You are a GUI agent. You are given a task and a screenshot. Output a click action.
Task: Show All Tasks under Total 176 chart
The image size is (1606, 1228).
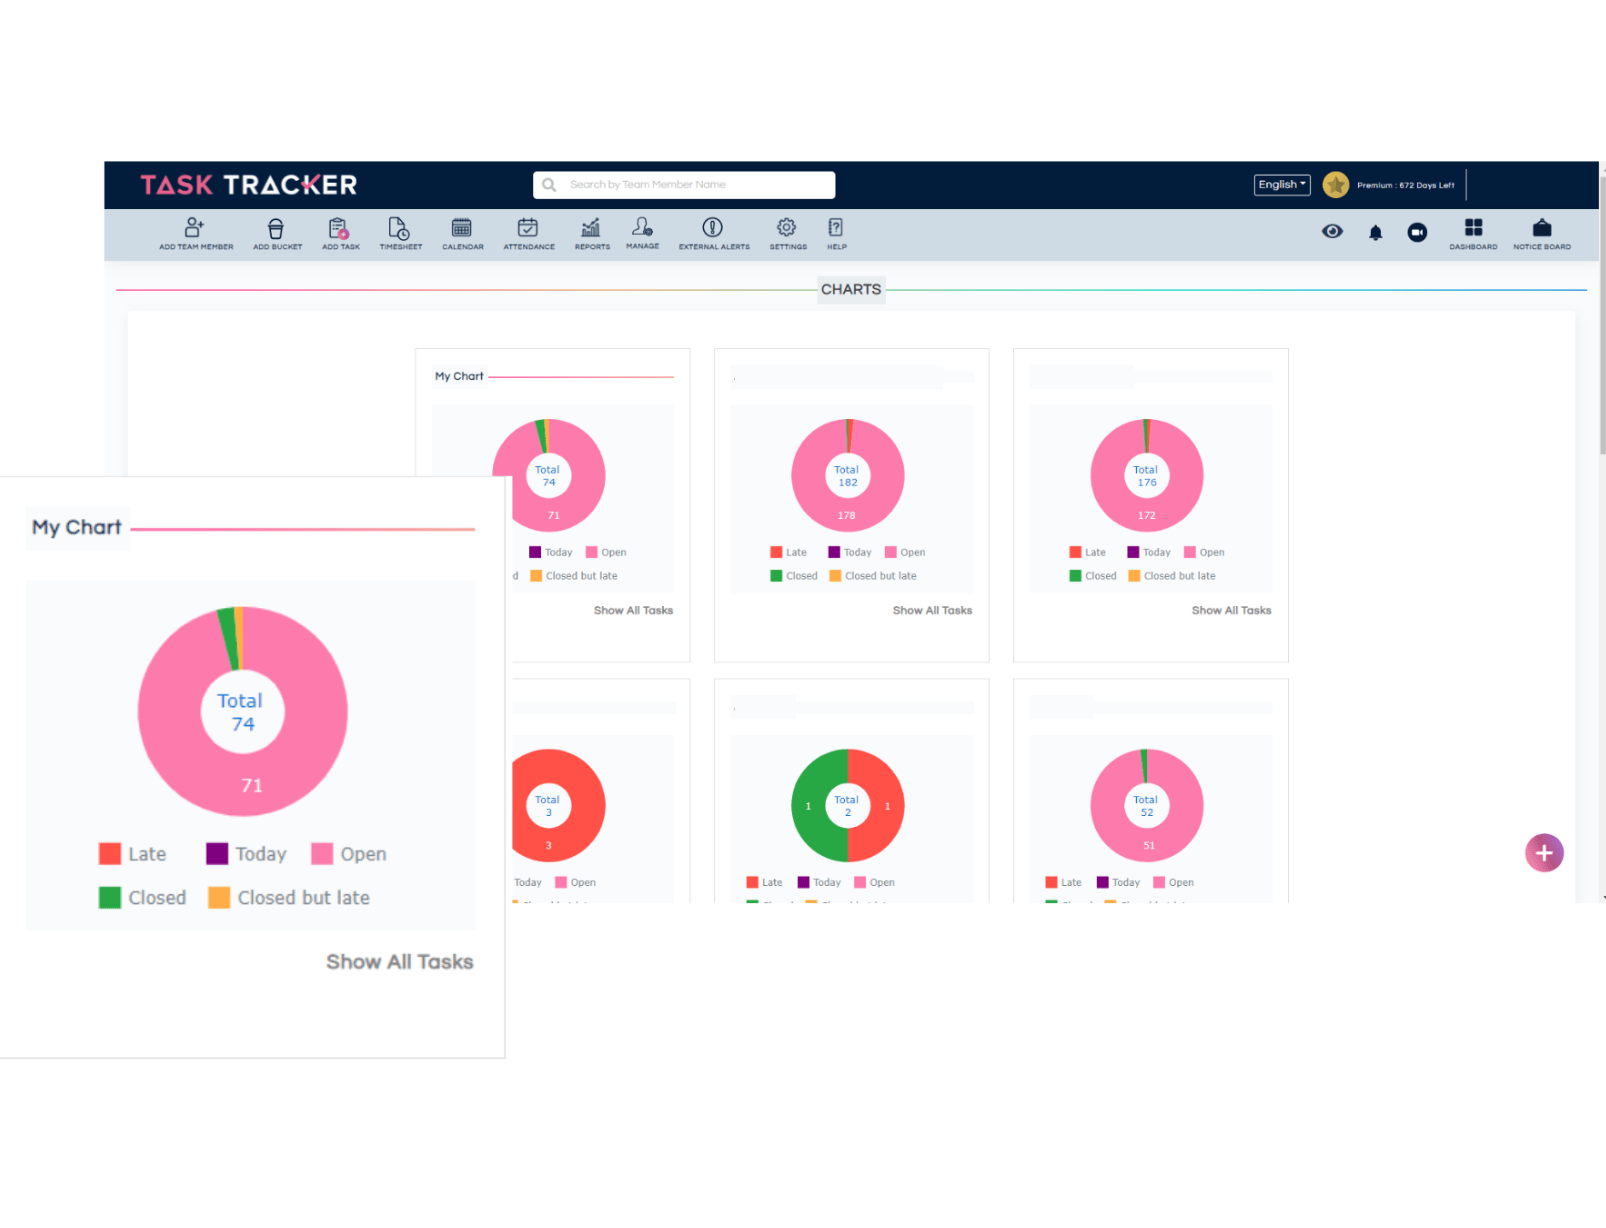[1231, 610]
